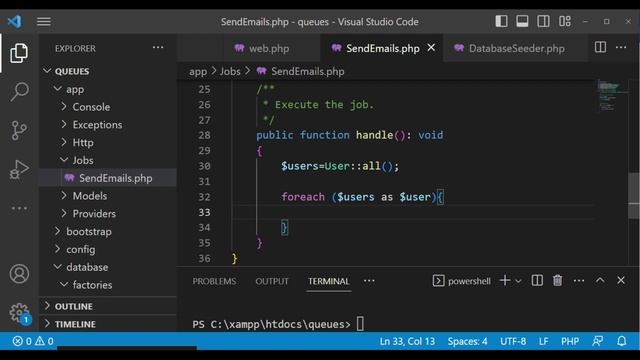Toggle the primary side bar layout icon
The width and height of the screenshot is (640, 360).
click(x=501, y=21)
